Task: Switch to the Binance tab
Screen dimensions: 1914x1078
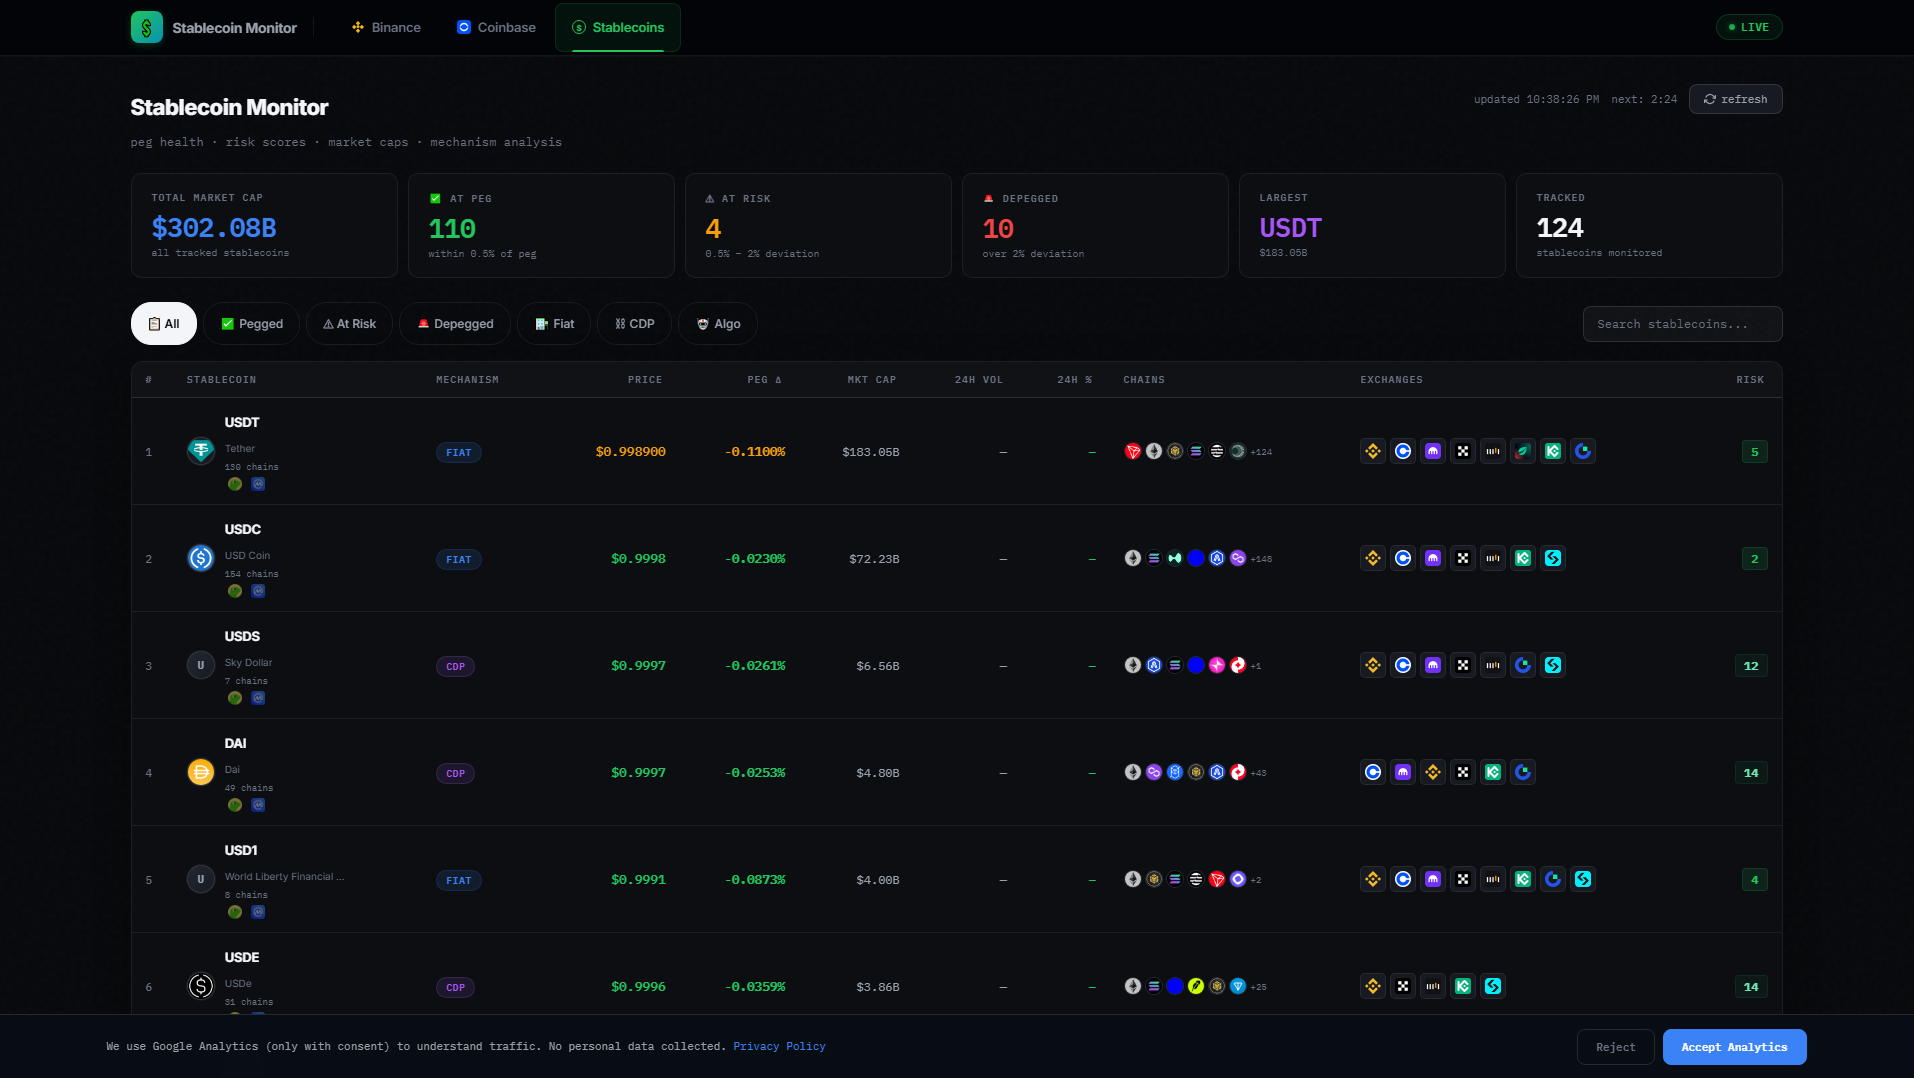Action: (x=386, y=27)
